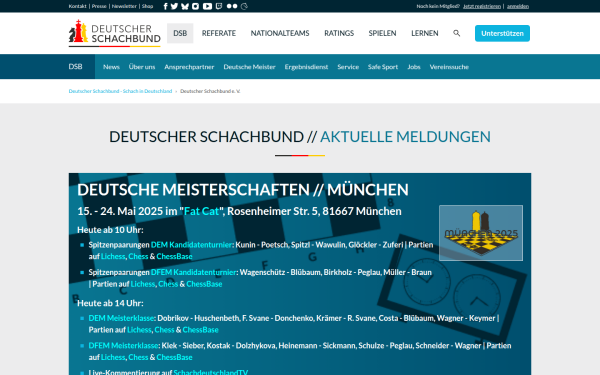Open the Fat Cat venue link
Viewport: 600px width, 375px height.
[x=201, y=211]
